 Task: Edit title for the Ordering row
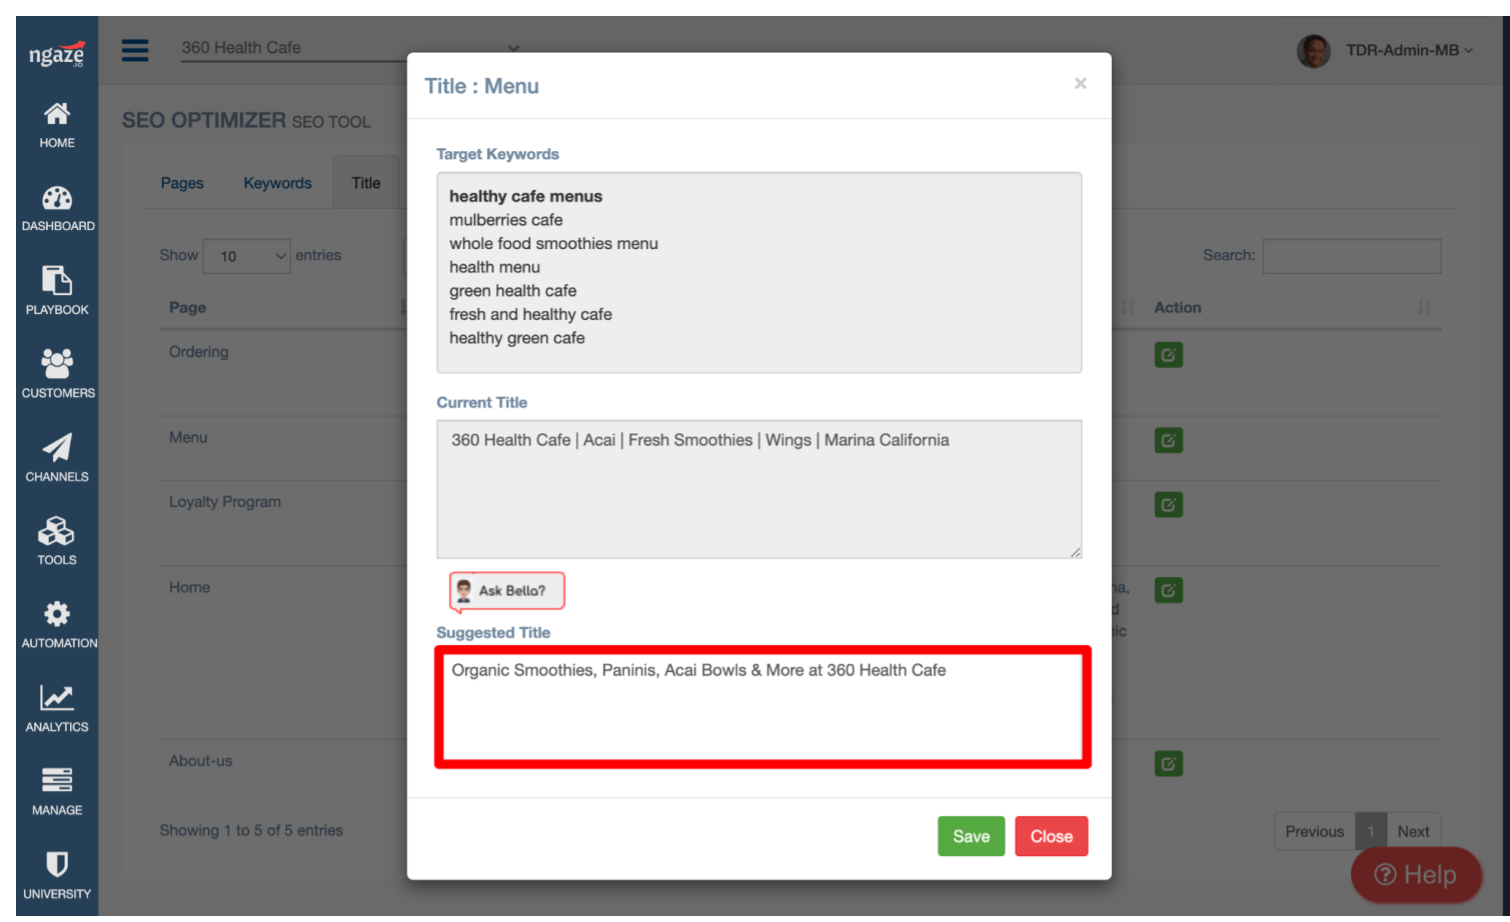coord(1168,355)
